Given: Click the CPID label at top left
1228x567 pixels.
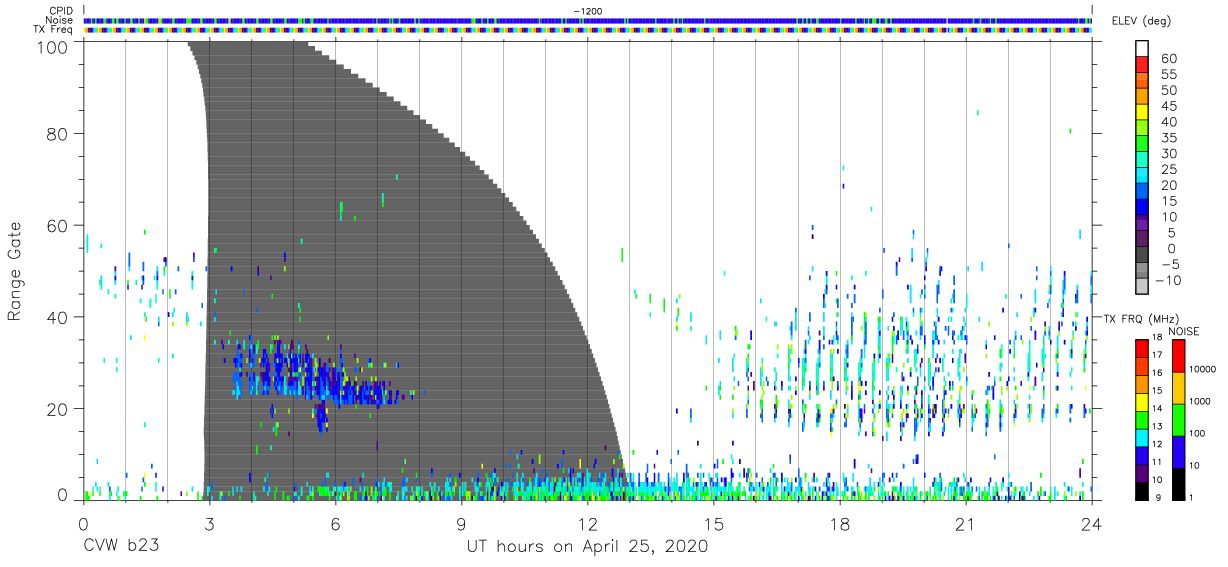Looking at the screenshot, I should (60, 11).
